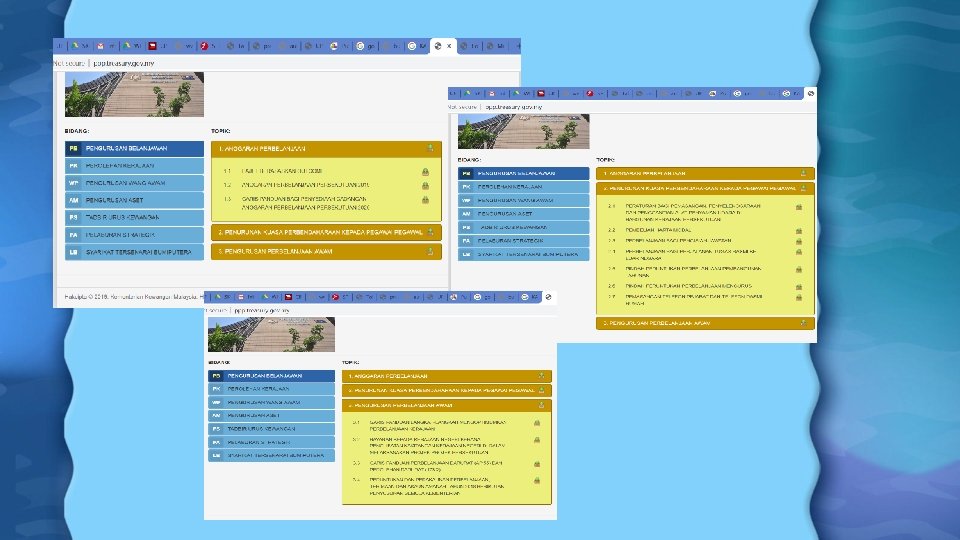Open icon beside item 1.3 in top-left window
960x540 pixels.
point(425,200)
